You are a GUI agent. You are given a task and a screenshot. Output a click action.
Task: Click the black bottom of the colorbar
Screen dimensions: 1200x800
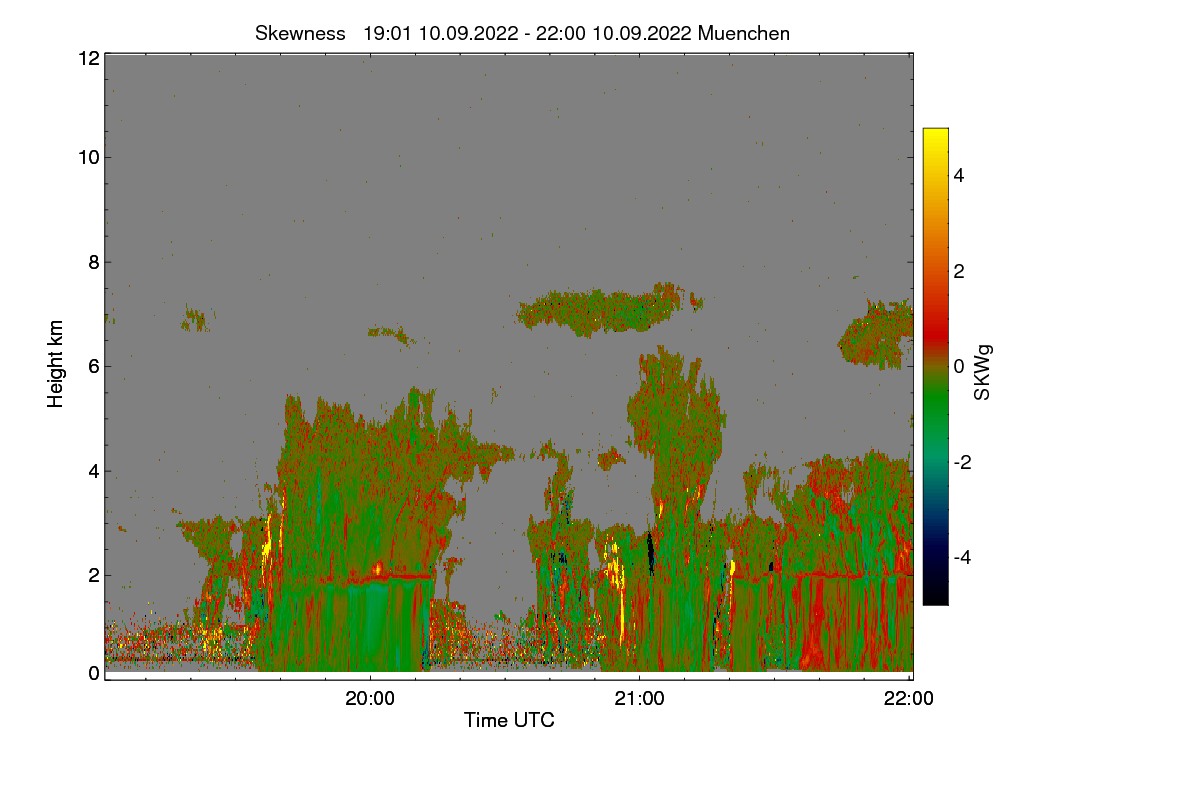(935, 592)
